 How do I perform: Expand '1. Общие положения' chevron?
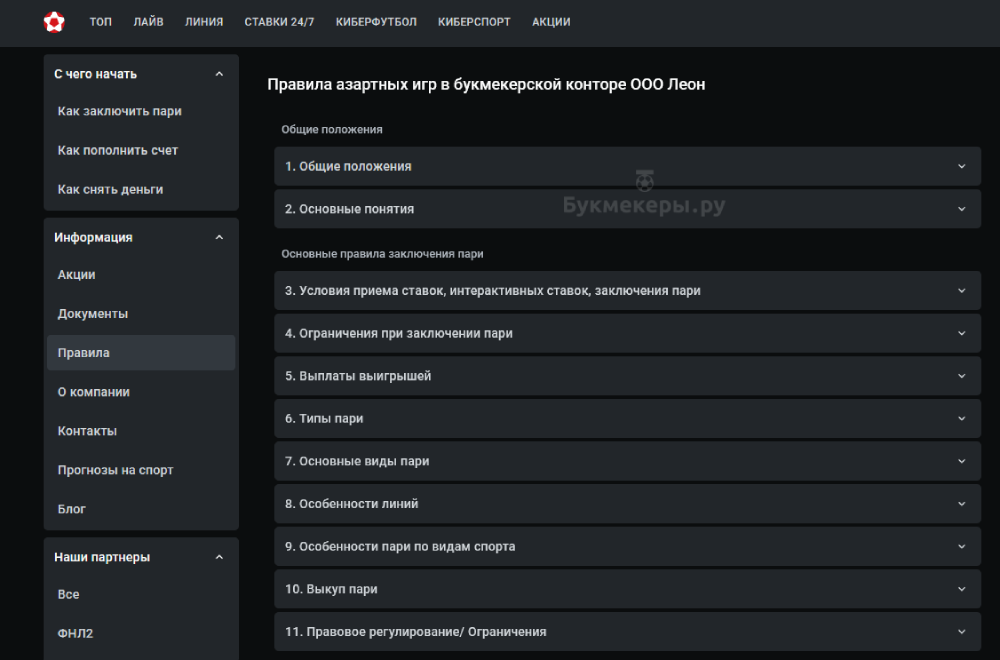962,166
